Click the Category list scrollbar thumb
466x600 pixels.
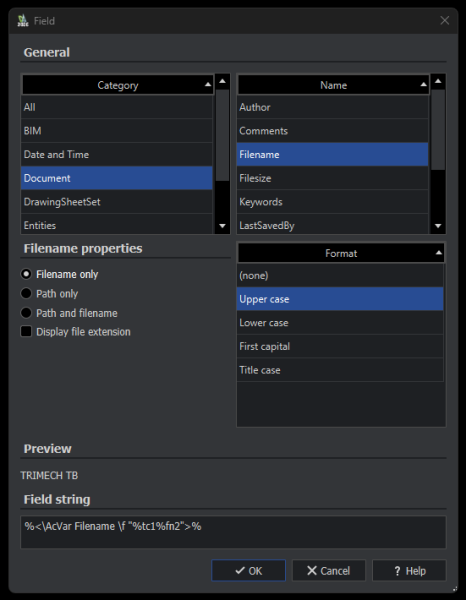click(222, 135)
